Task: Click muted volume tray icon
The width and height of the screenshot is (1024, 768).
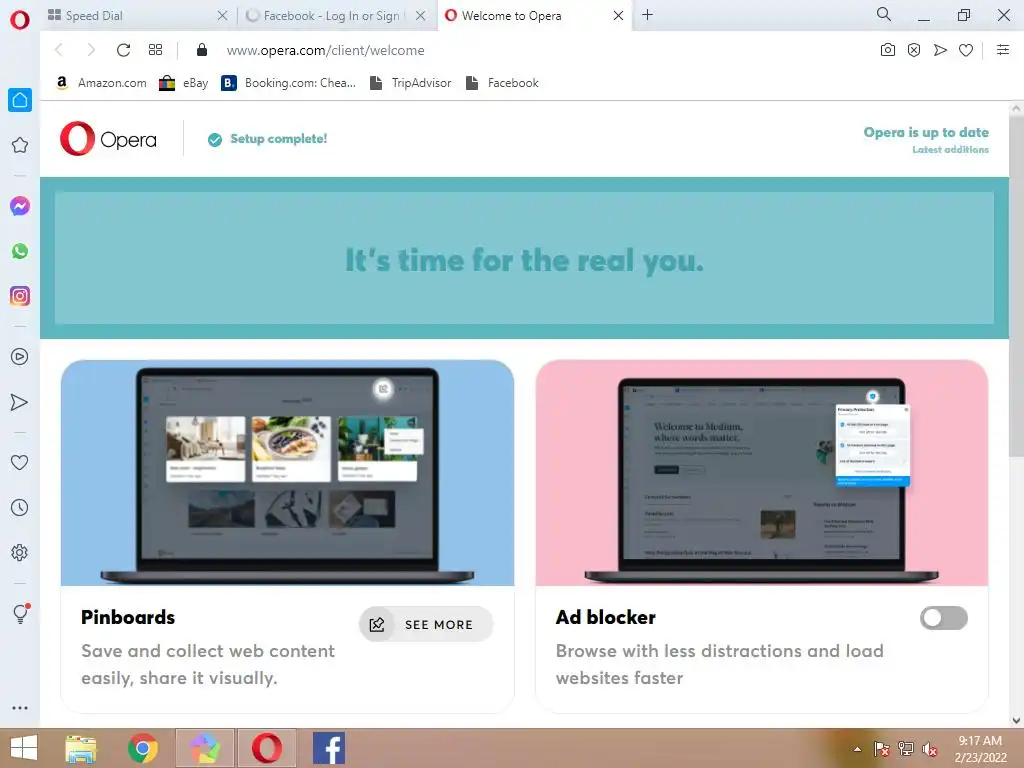Action: 930,749
